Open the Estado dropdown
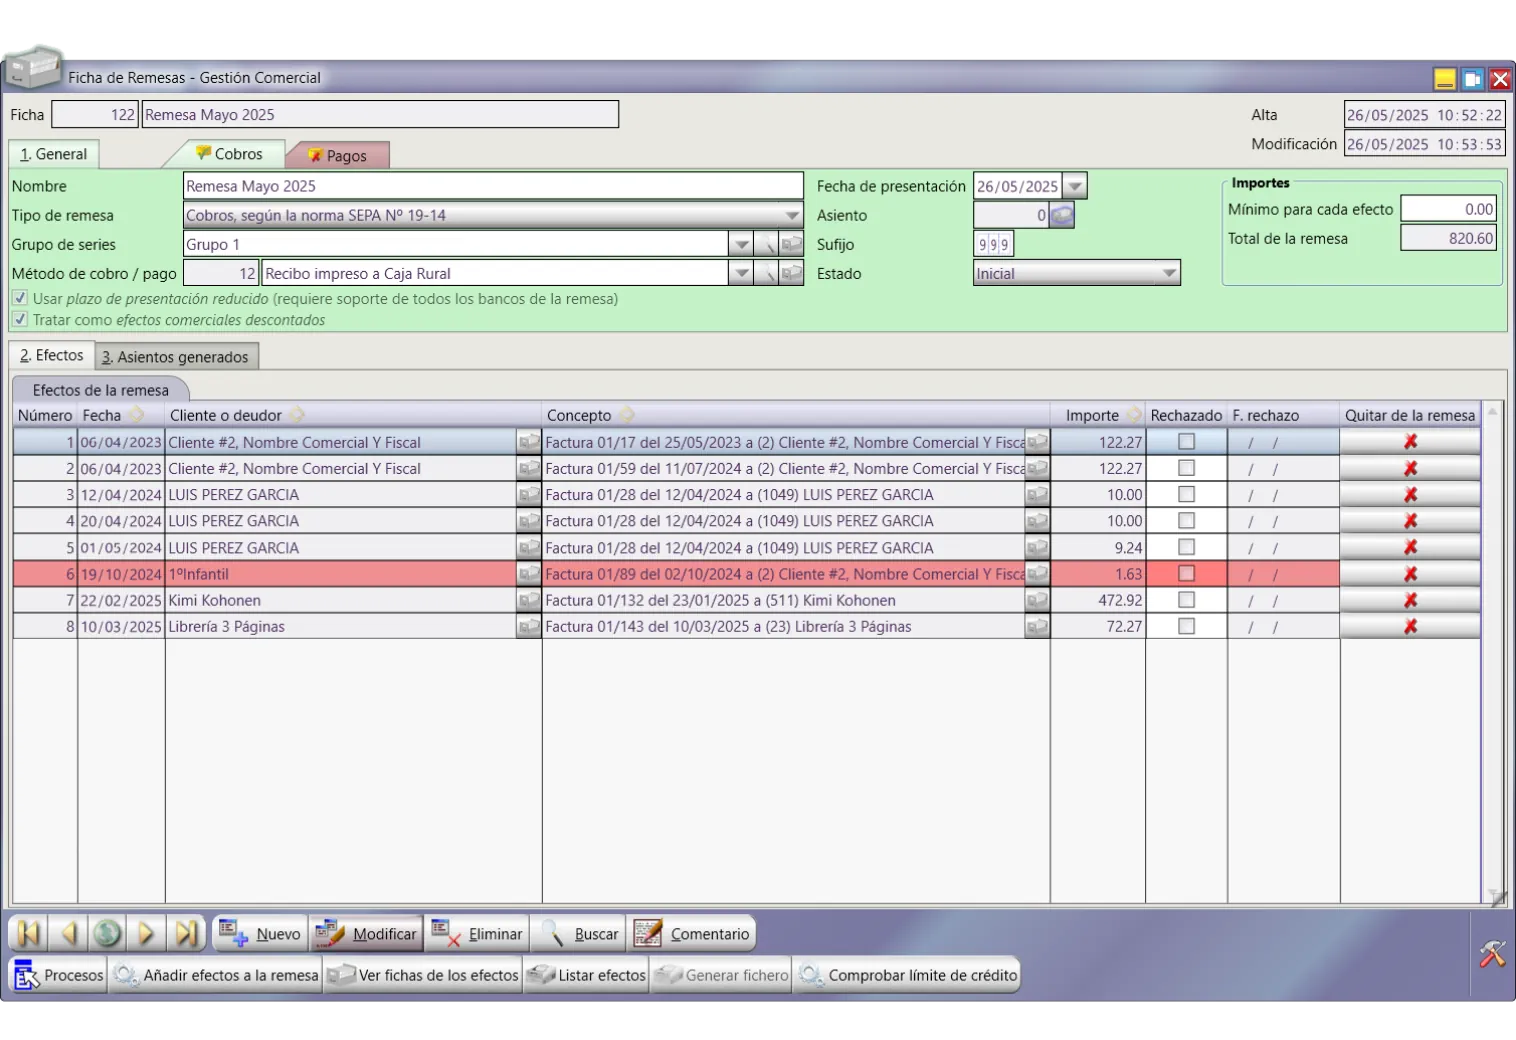 (1169, 274)
